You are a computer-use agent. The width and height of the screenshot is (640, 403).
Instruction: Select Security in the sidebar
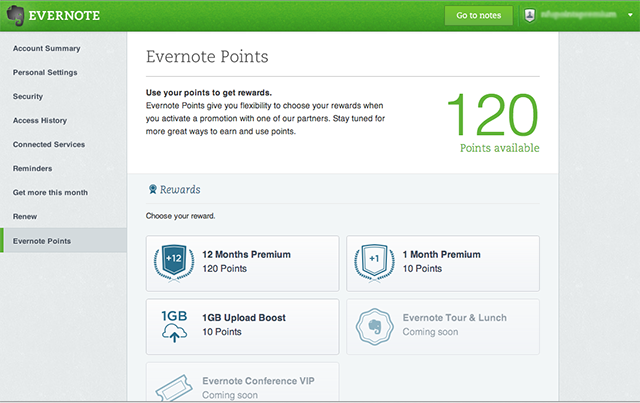[28, 96]
